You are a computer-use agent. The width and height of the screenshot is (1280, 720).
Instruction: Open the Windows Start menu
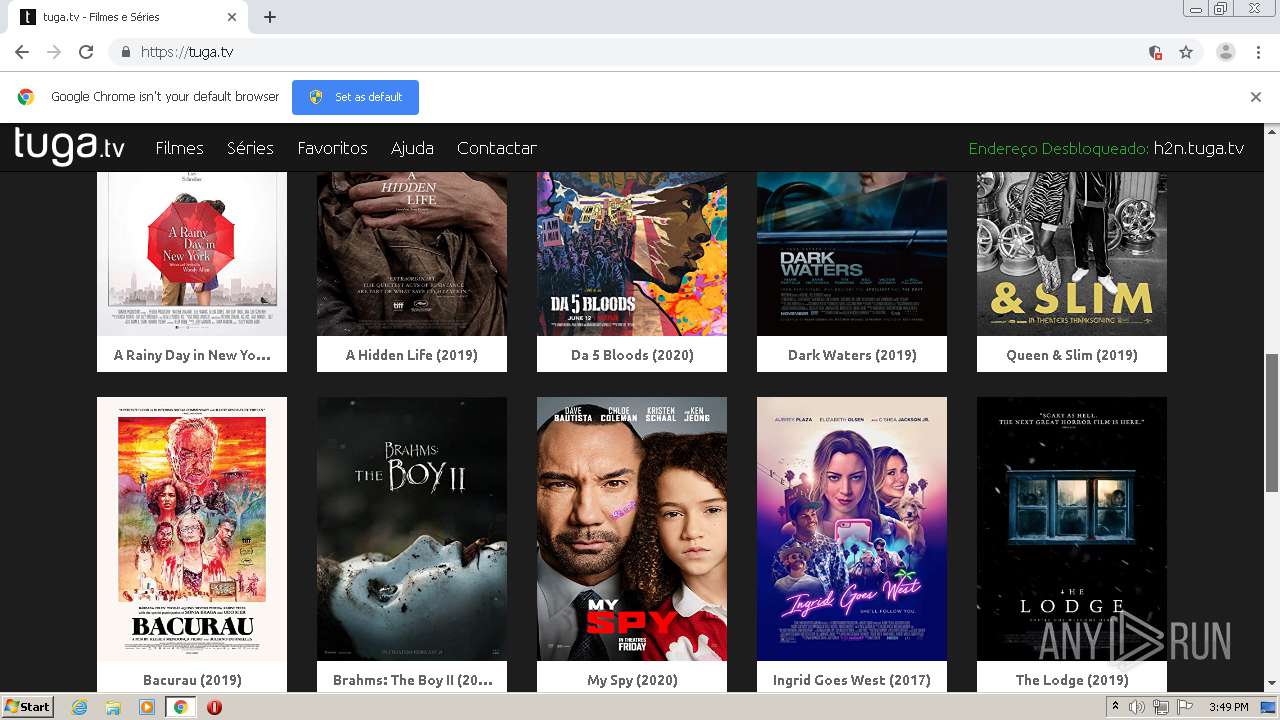tap(27, 707)
